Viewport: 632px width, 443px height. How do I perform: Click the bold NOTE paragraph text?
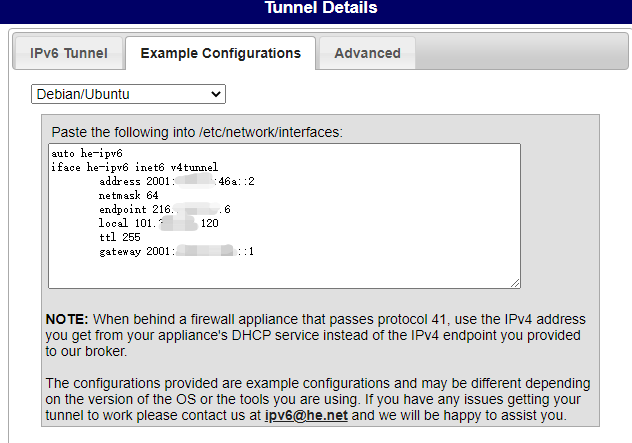(315, 335)
